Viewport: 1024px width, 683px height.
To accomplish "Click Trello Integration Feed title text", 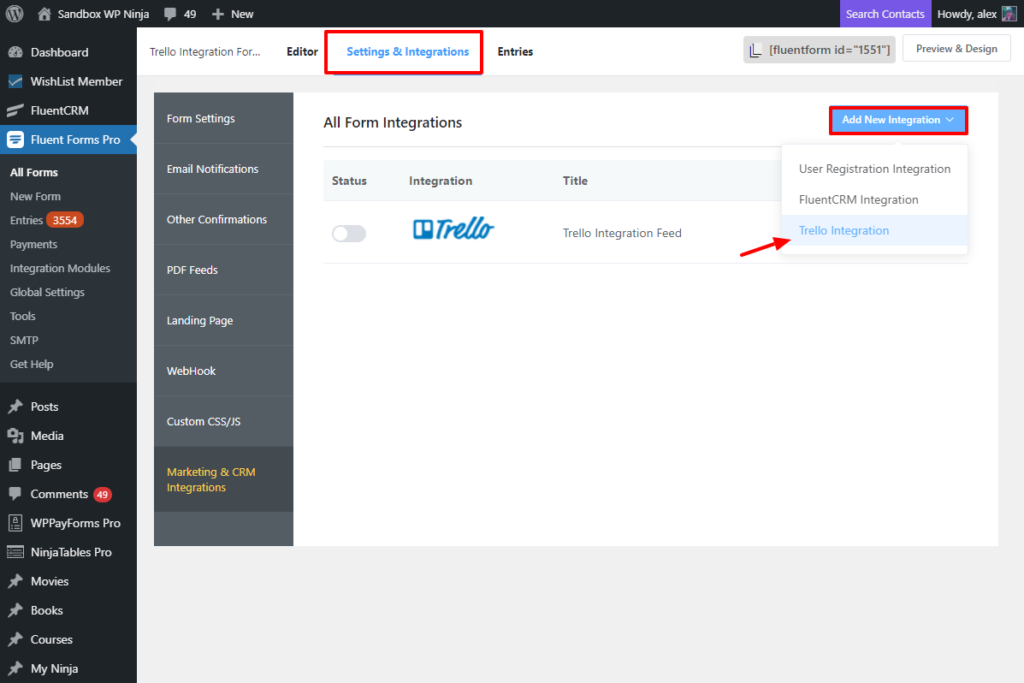I will 622,233.
